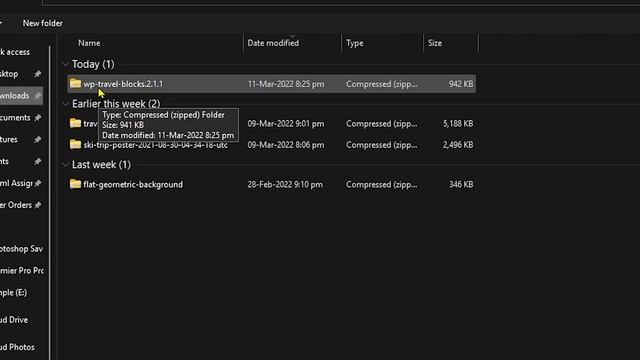Open Documents in the sidebar
Image resolution: width=640 pixels, height=360 pixels.
(15, 118)
